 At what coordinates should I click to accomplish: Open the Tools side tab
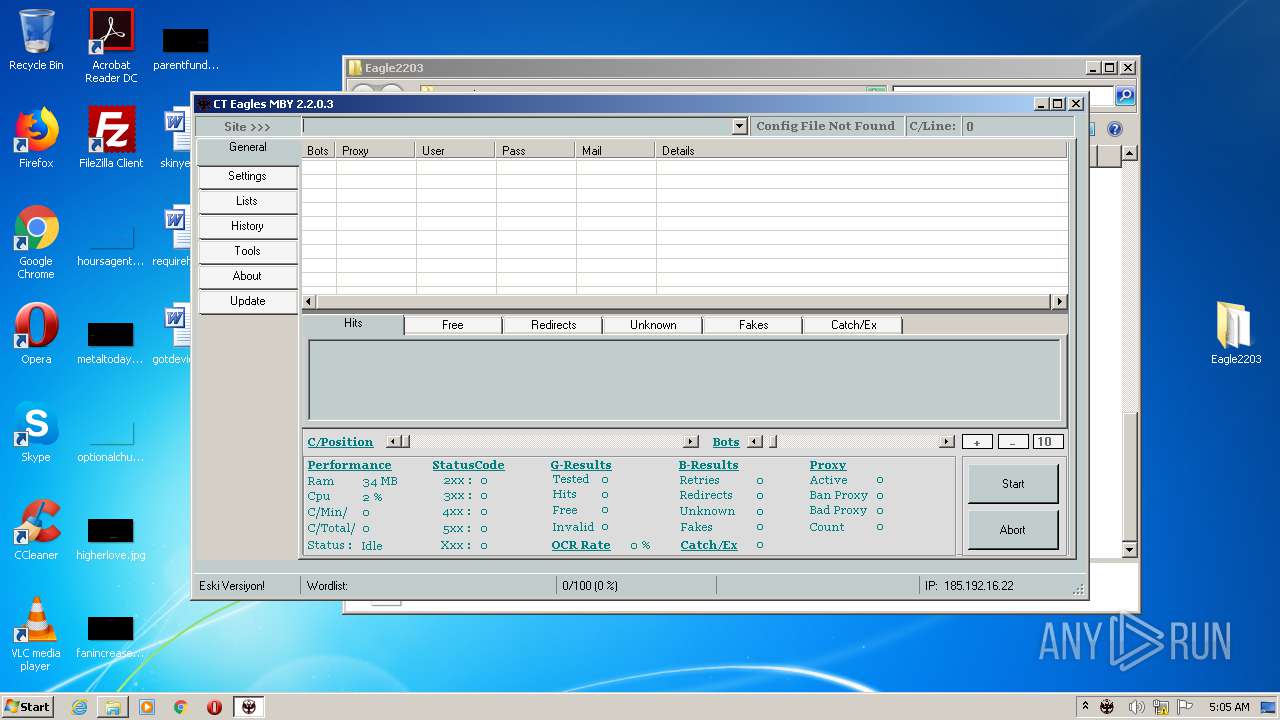coord(247,251)
